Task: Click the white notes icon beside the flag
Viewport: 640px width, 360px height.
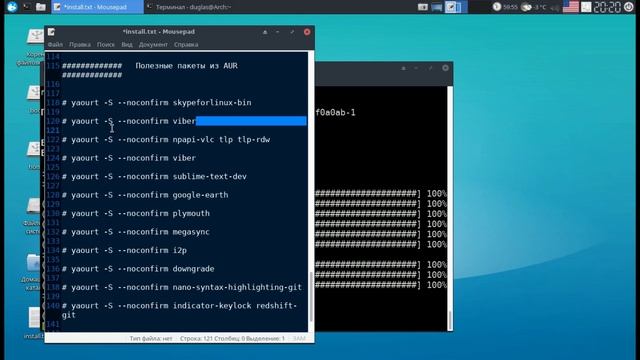Action: click(586, 7)
